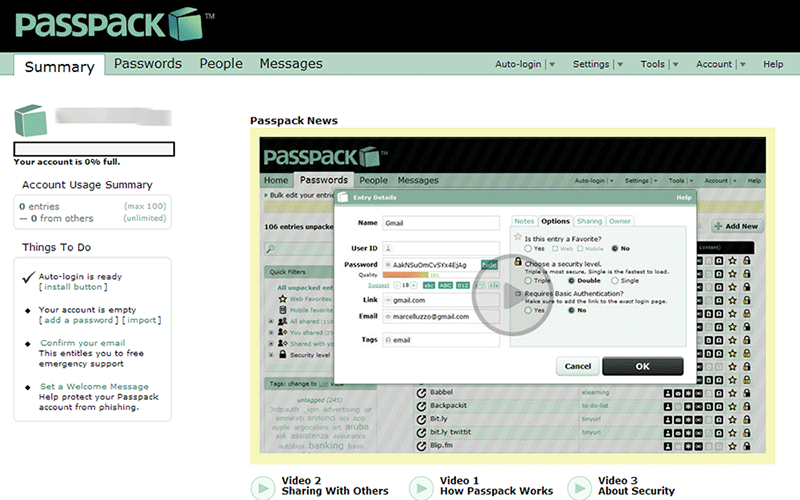Click the checkmark beside Auto-login is ready
Viewport: 800px width, 500px height.
click(x=29, y=277)
